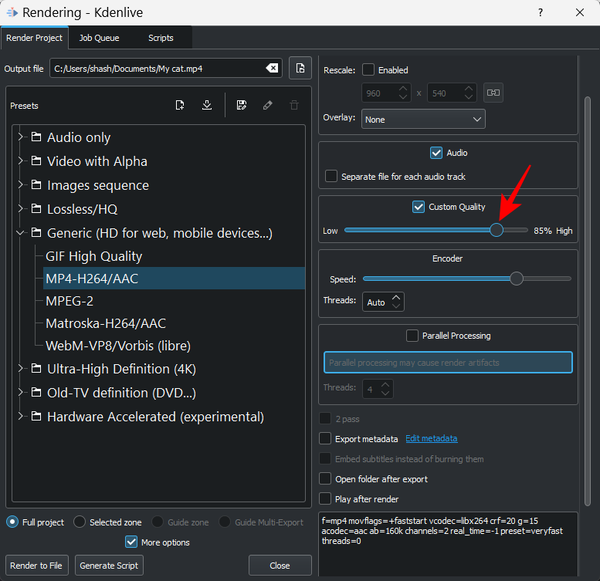Expand the Lossless/HQ preset group

20,209
